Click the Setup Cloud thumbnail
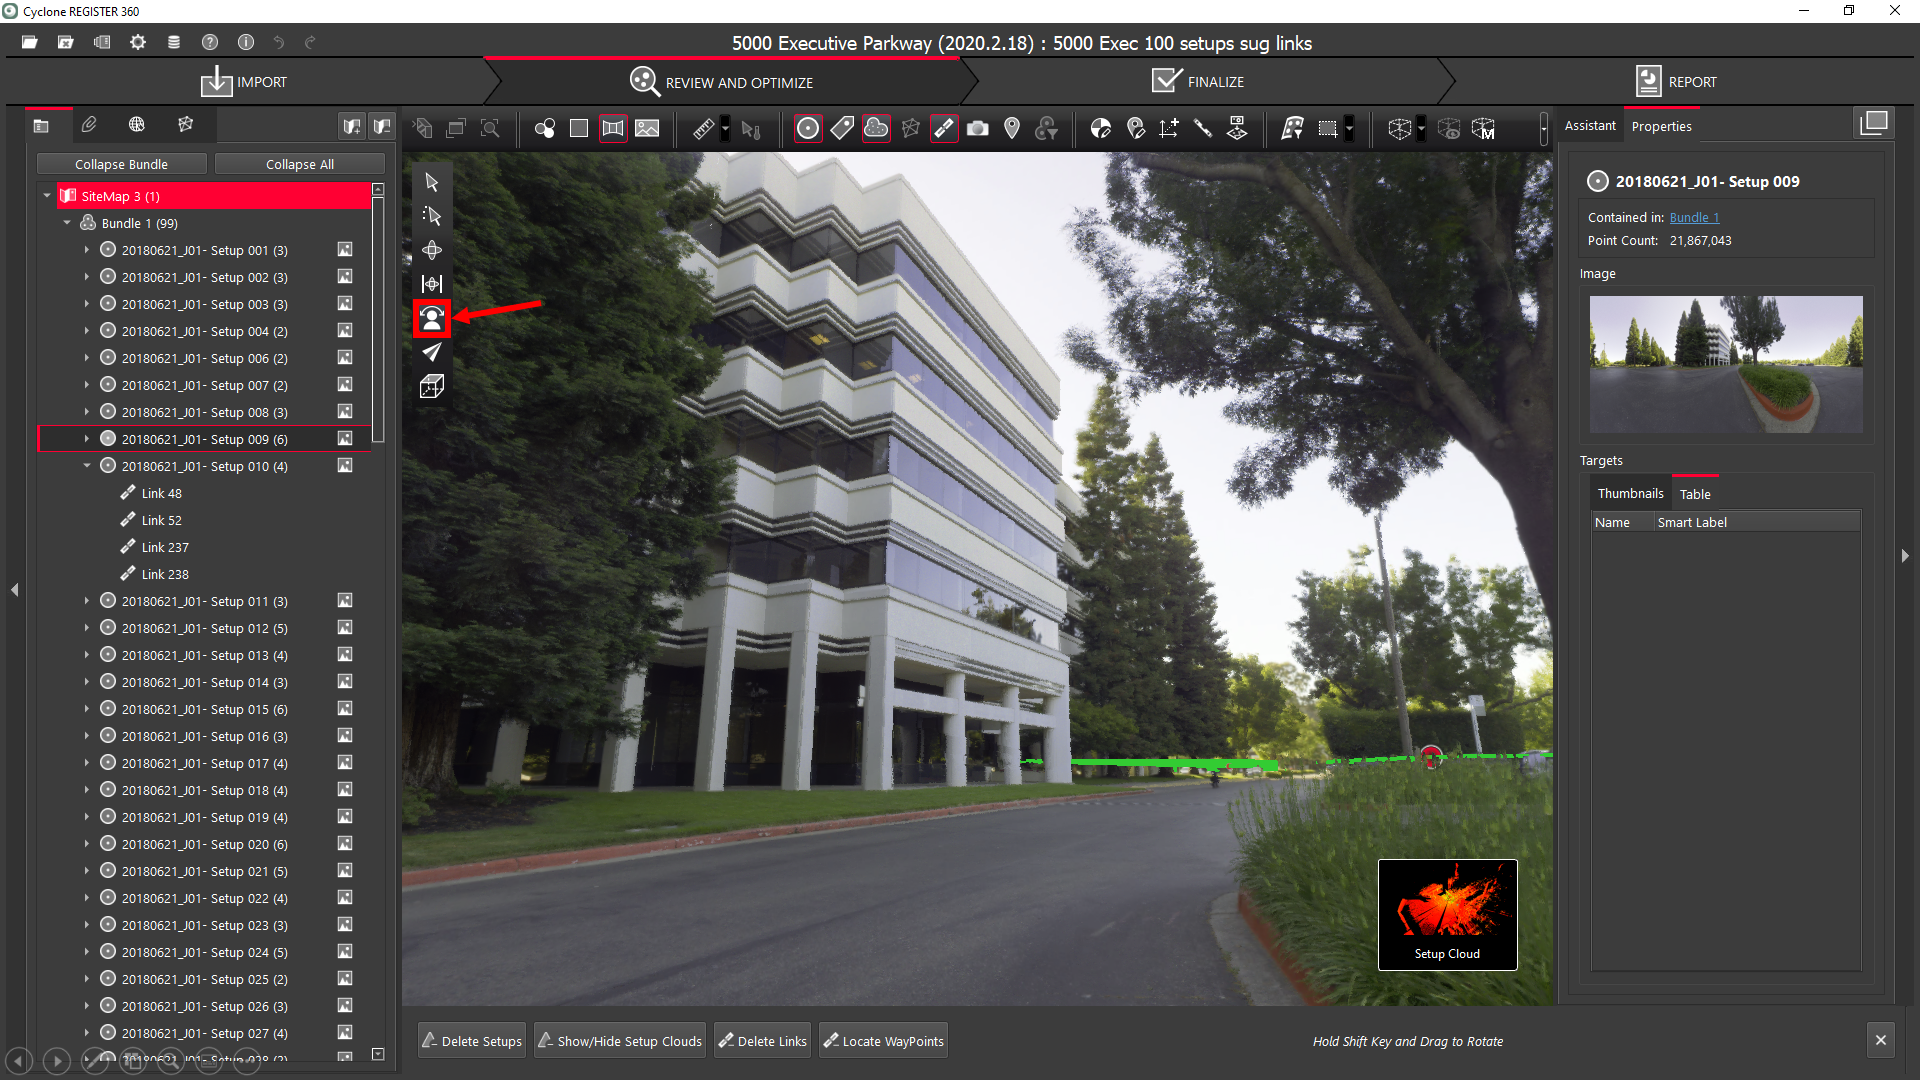The image size is (1920, 1080). click(1447, 914)
